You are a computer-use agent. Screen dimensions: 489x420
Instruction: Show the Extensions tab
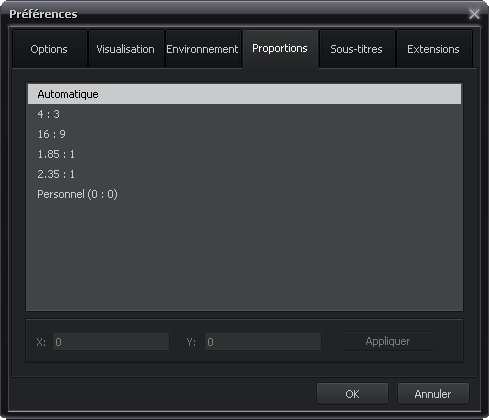[433, 49]
